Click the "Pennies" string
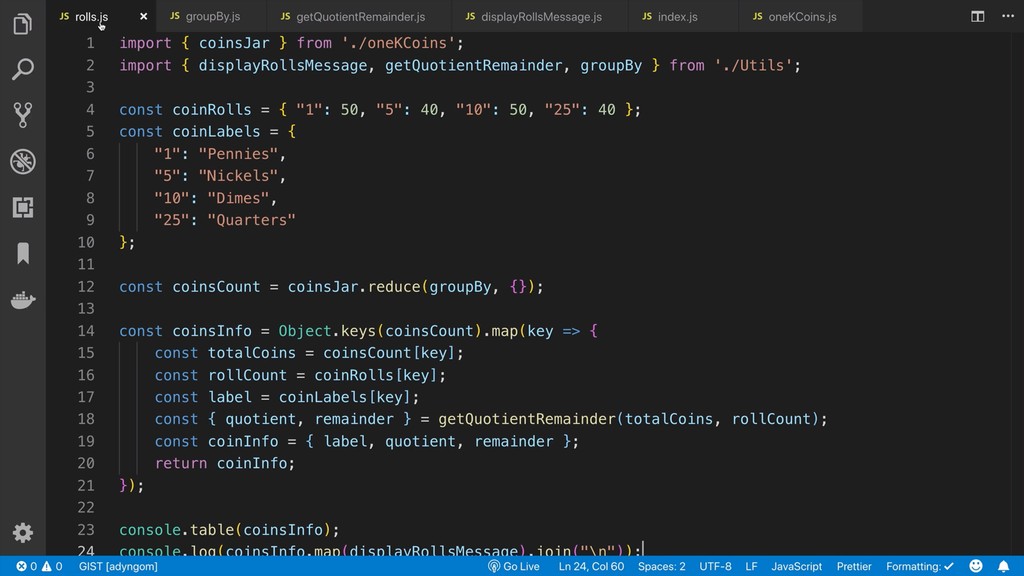This screenshot has height=576, width=1024. tap(238, 154)
